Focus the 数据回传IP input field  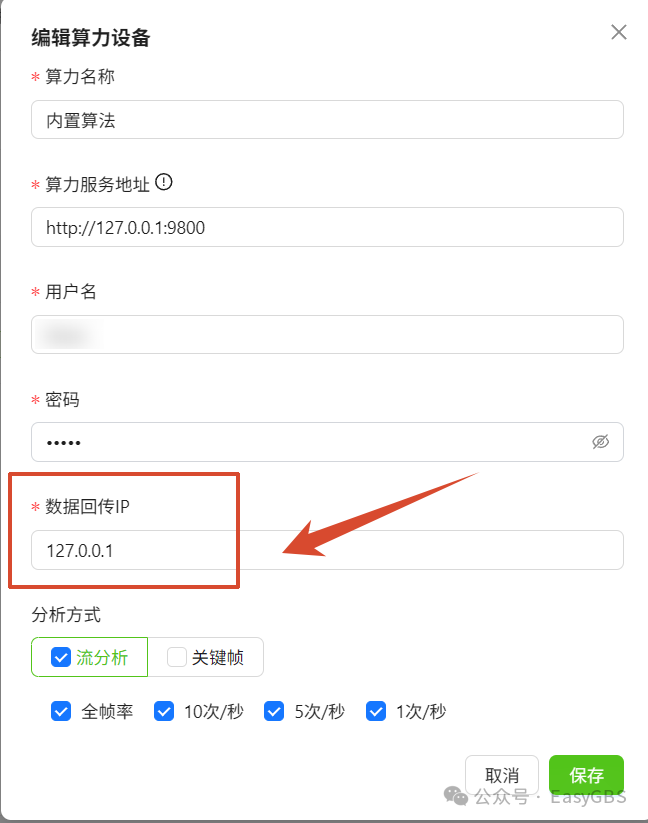(327, 550)
